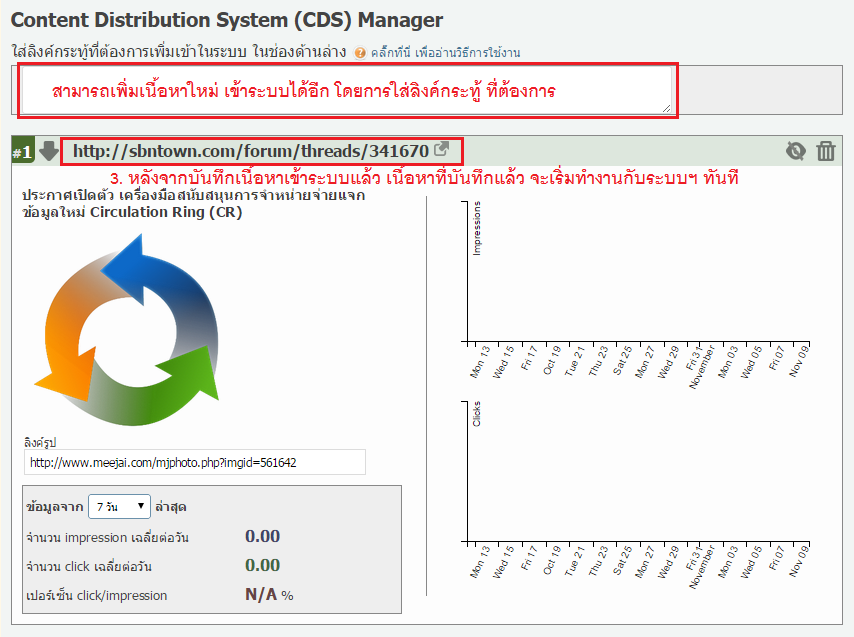Click the average click value 0.00
This screenshot has height=637, width=854.
click(262, 566)
